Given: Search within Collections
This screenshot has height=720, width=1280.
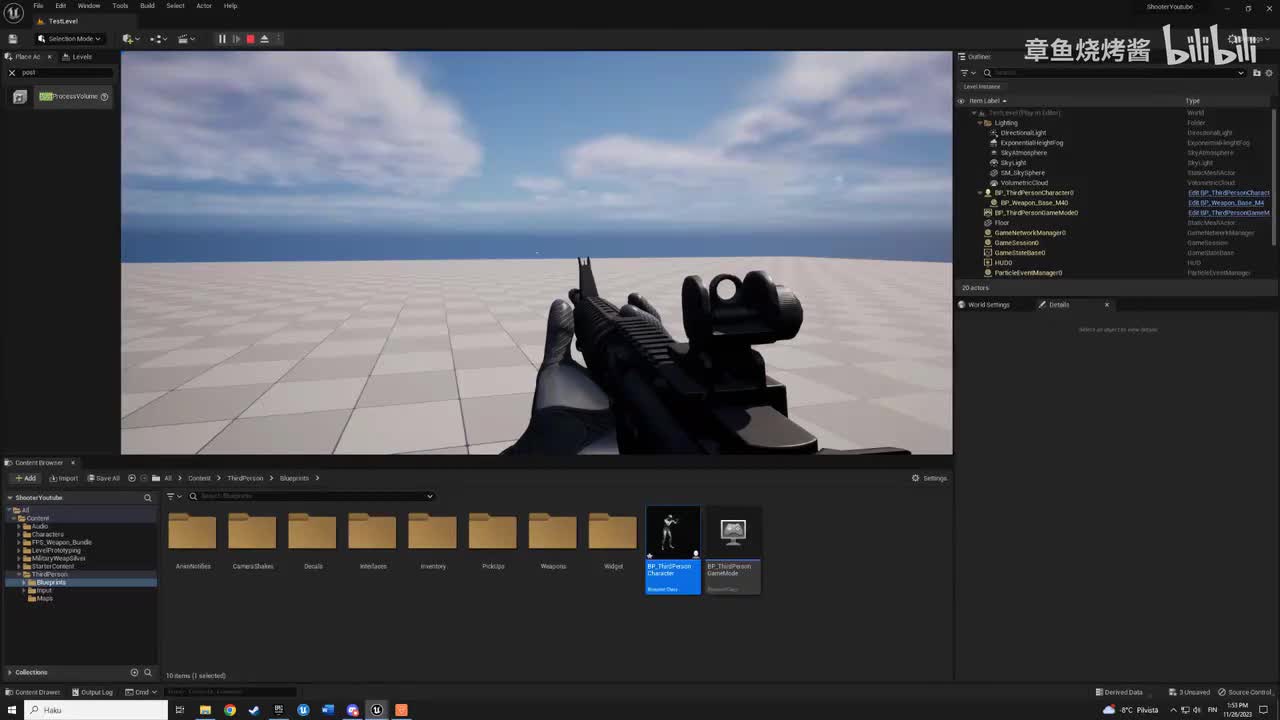Looking at the screenshot, I should pyautogui.click(x=148, y=672).
